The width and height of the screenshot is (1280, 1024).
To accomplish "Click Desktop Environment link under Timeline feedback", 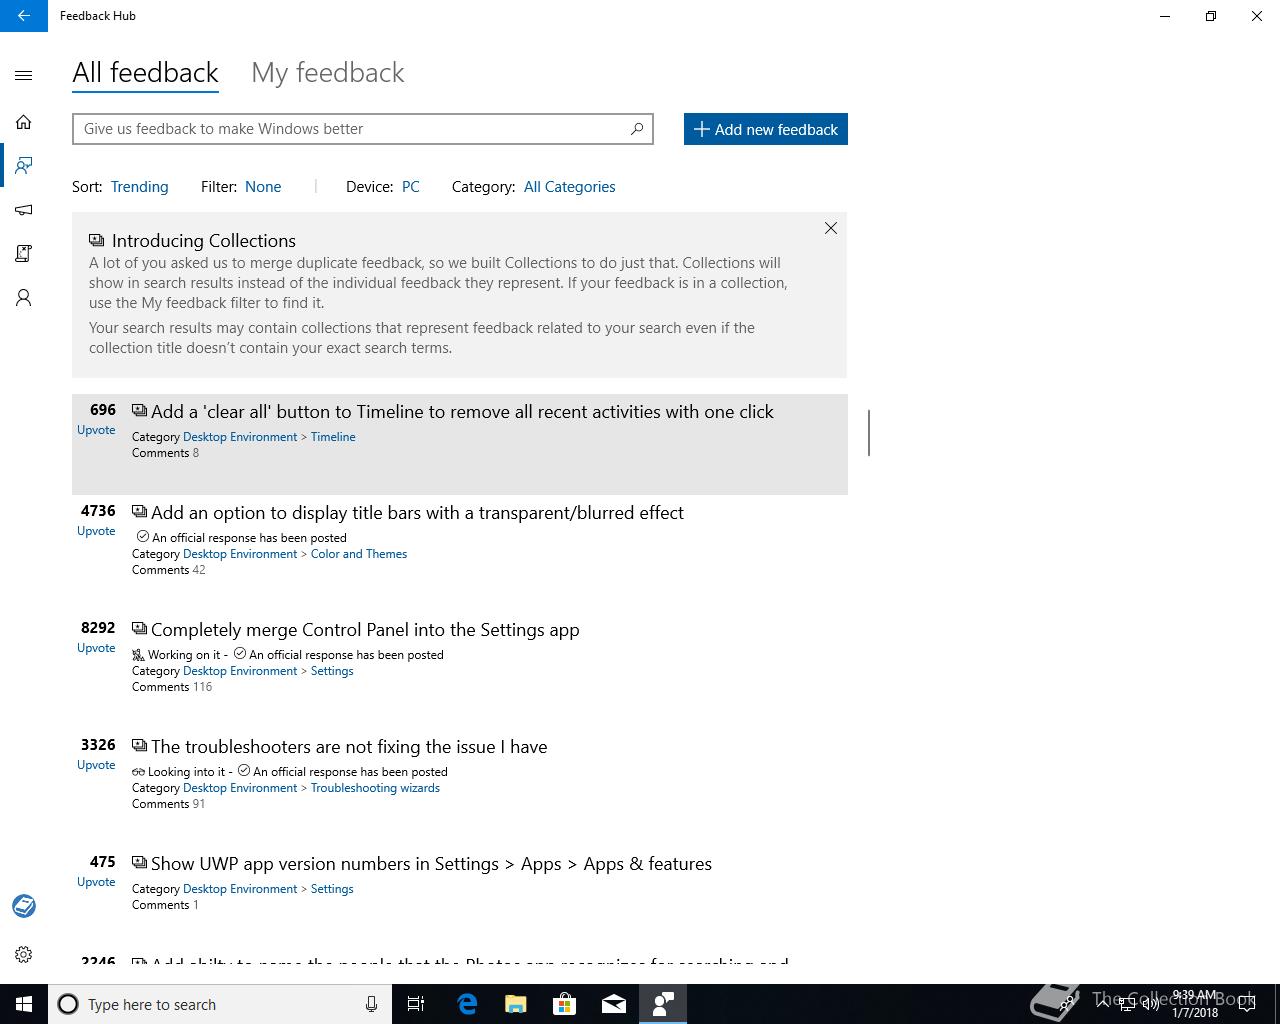I will 240,437.
